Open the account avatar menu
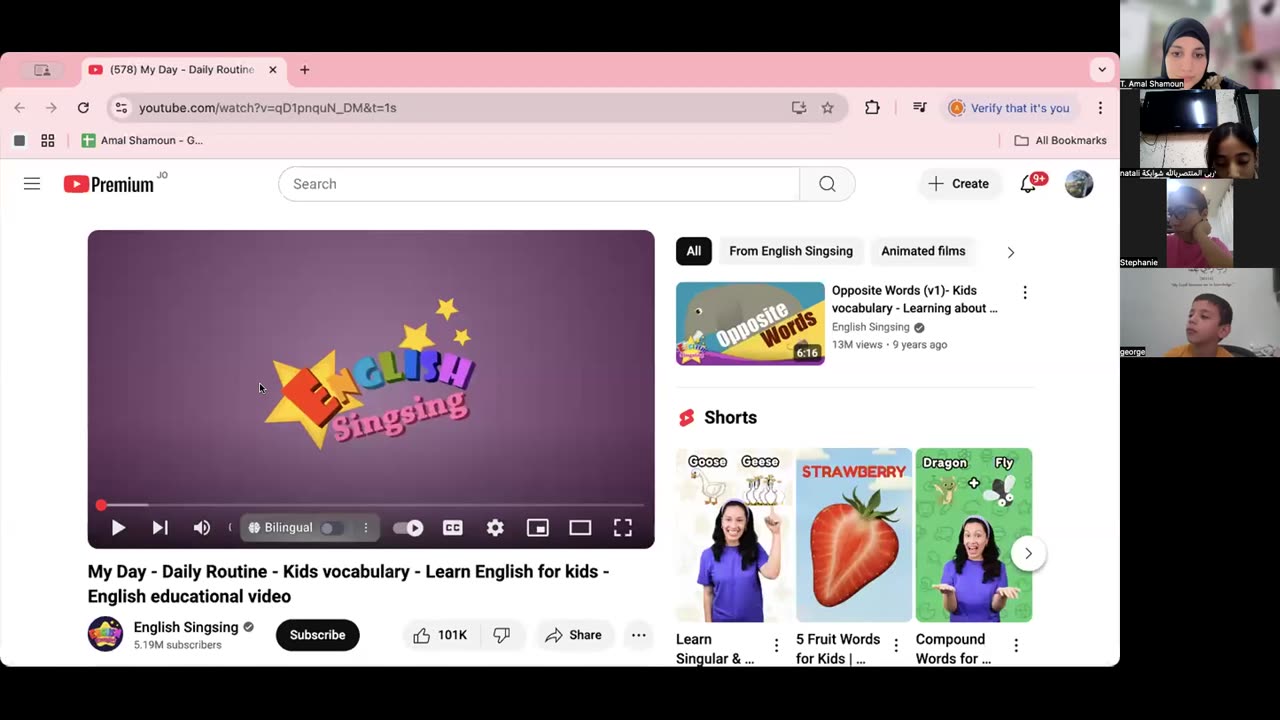This screenshot has width=1280, height=720. (x=1079, y=184)
